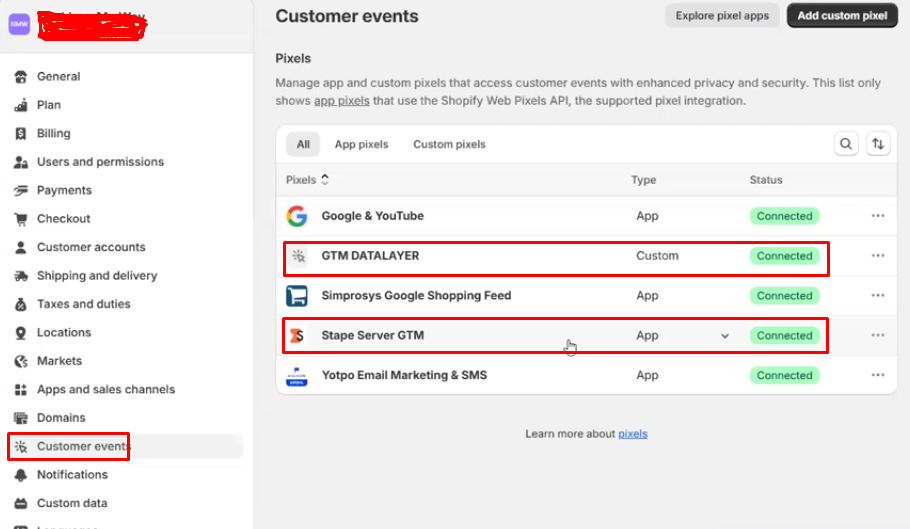Image resolution: width=910 pixels, height=529 pixels.
Task: Click the Connected status badge for Simprosys
Action: point(784,296)
